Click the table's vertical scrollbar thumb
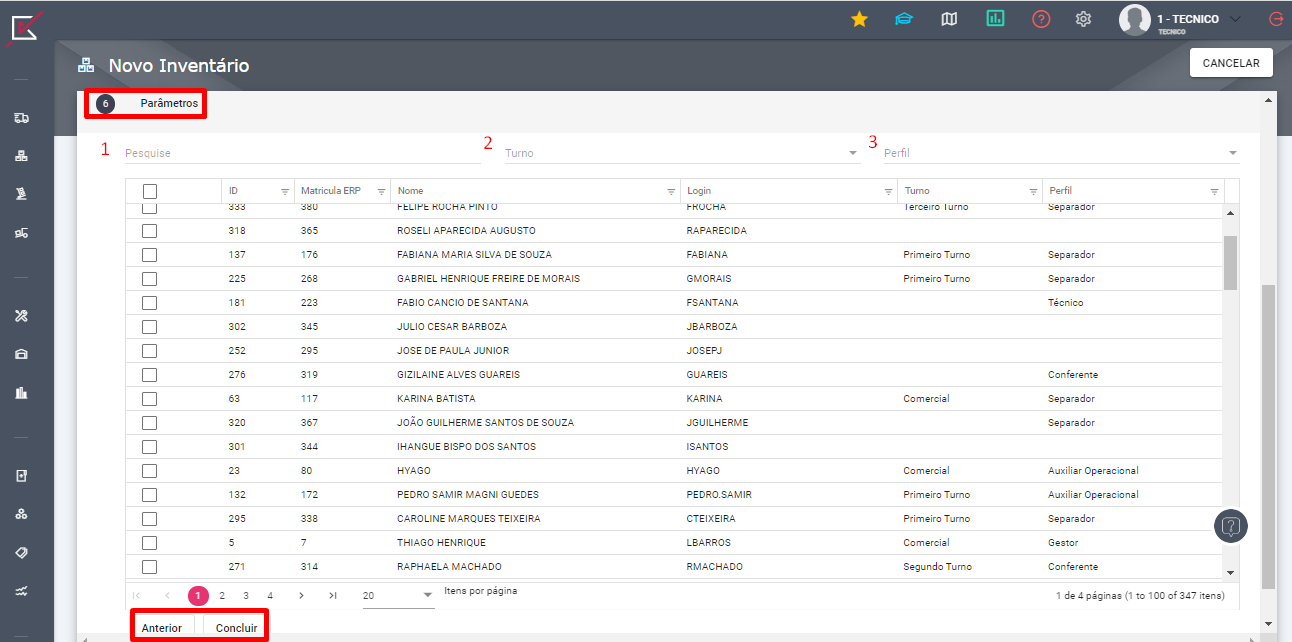The height and width of the screenshot is (642, 1292). (1231, 262)
